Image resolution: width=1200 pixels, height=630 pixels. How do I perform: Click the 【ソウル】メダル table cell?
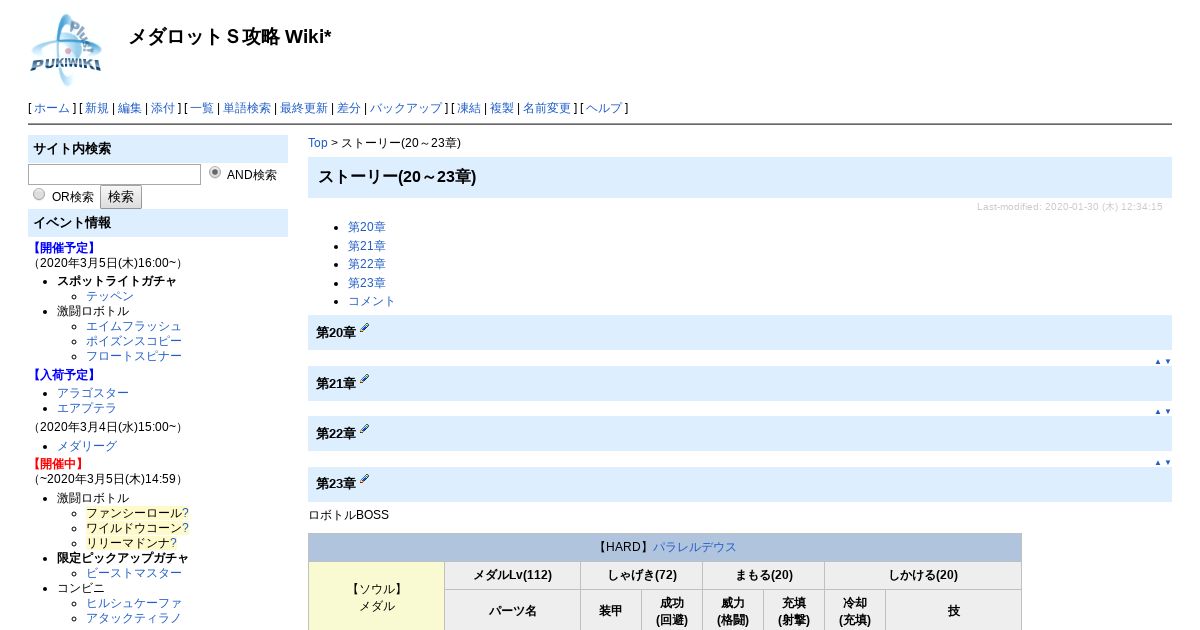[x=377, y=597]
